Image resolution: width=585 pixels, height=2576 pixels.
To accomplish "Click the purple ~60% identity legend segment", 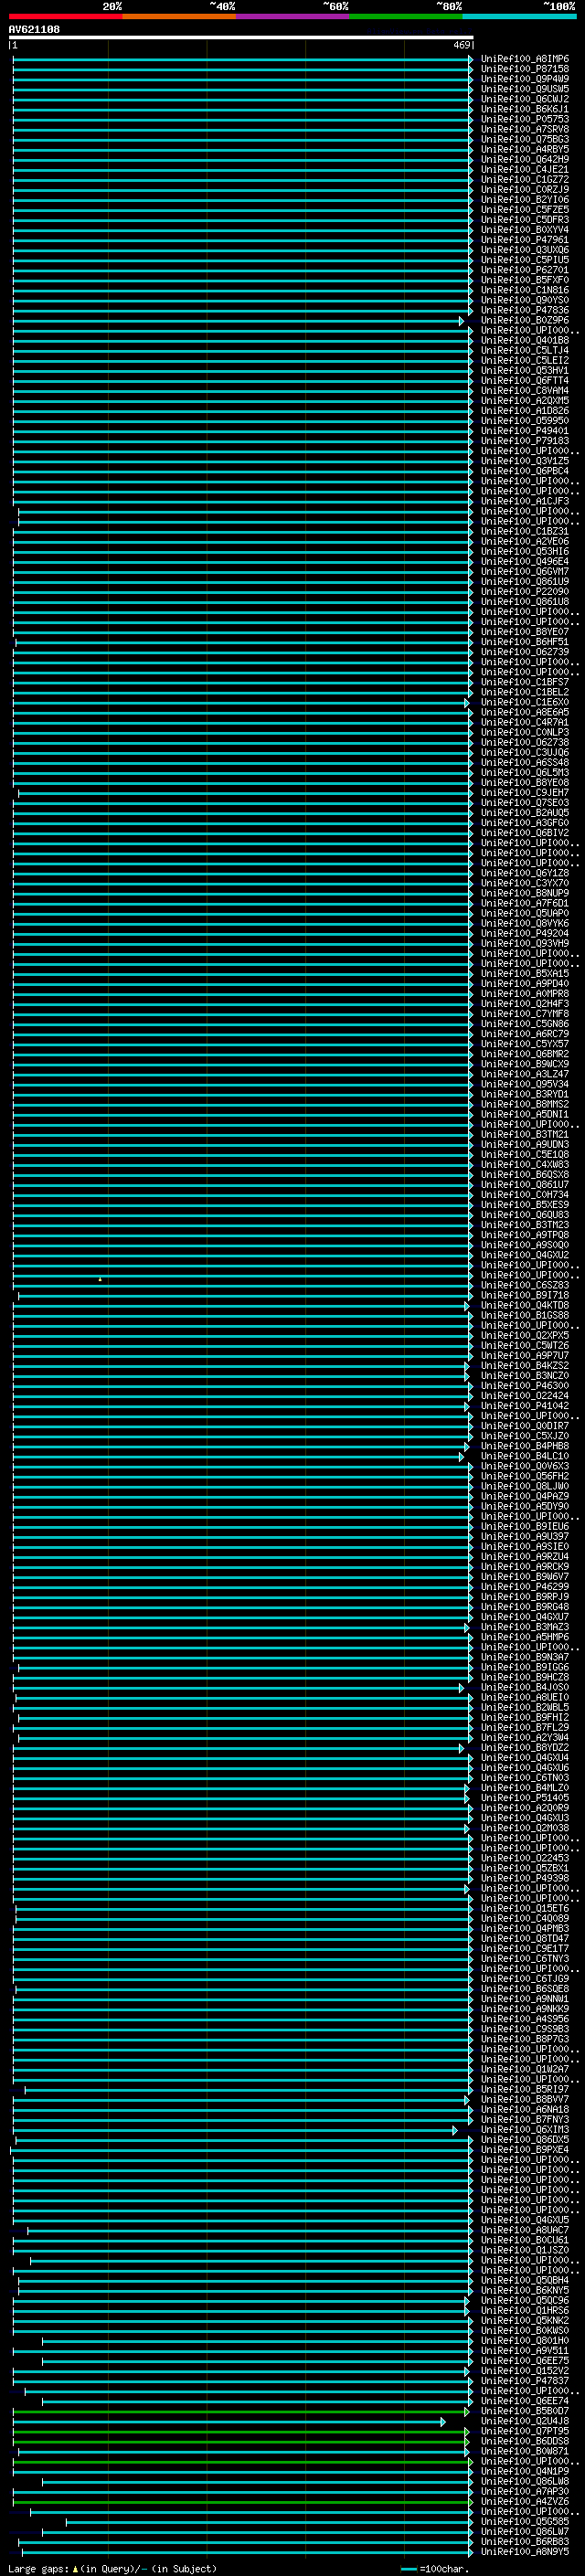I will pos(292,16).
